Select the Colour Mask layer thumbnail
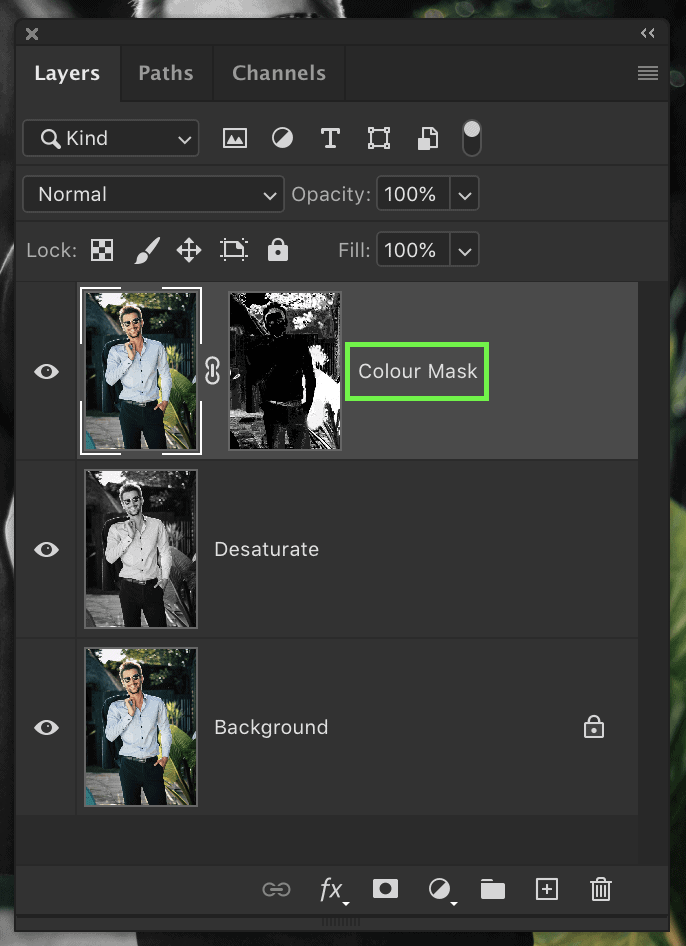Viewport: 686px width, 946px height. tap(141, 371)
